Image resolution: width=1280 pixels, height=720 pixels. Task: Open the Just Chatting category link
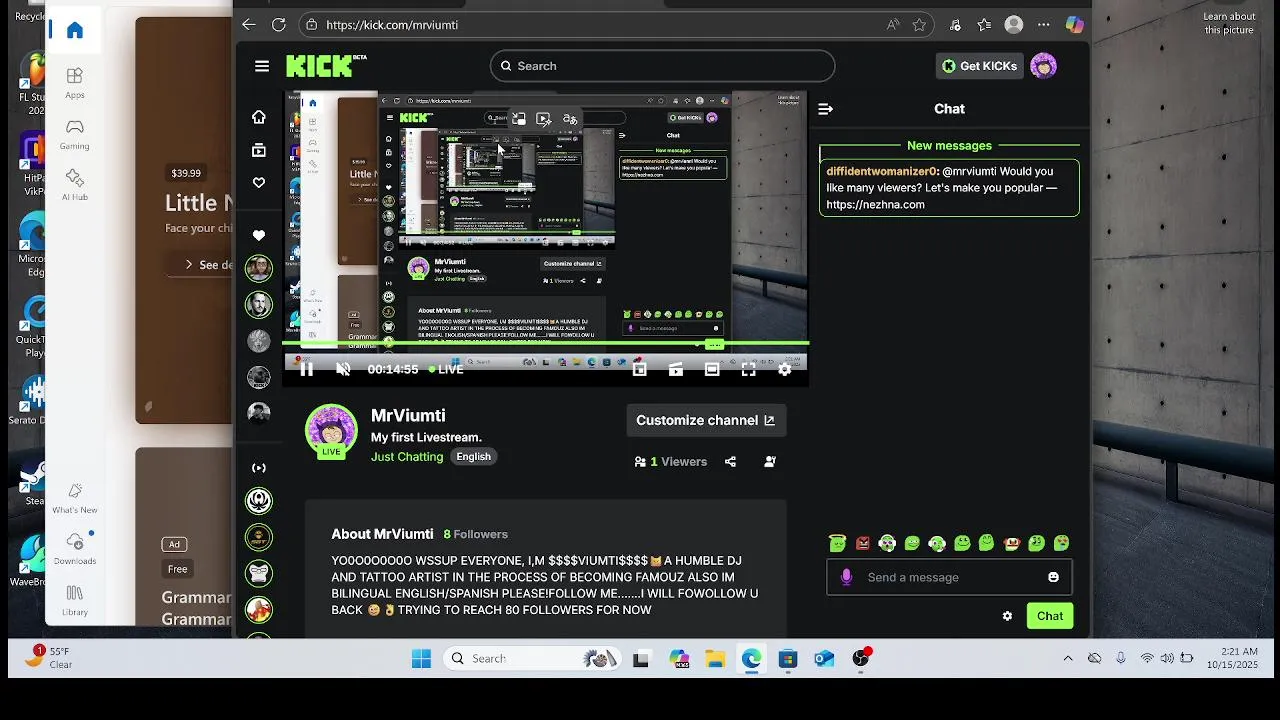407,457
